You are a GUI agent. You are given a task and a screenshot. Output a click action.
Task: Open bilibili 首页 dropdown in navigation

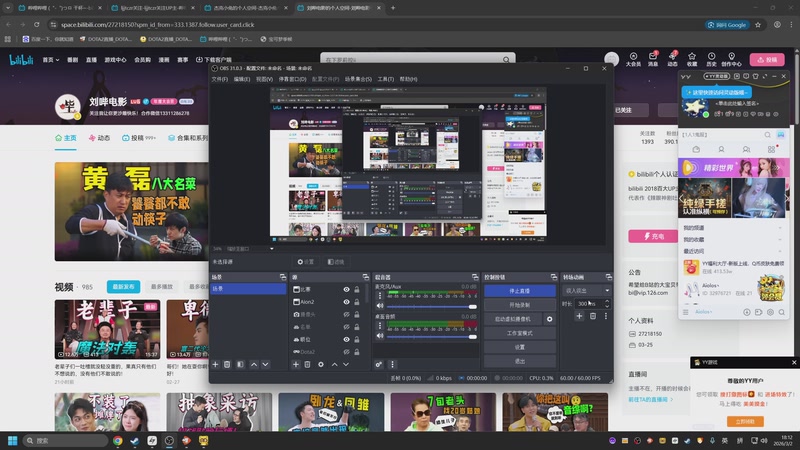point(51,60)
